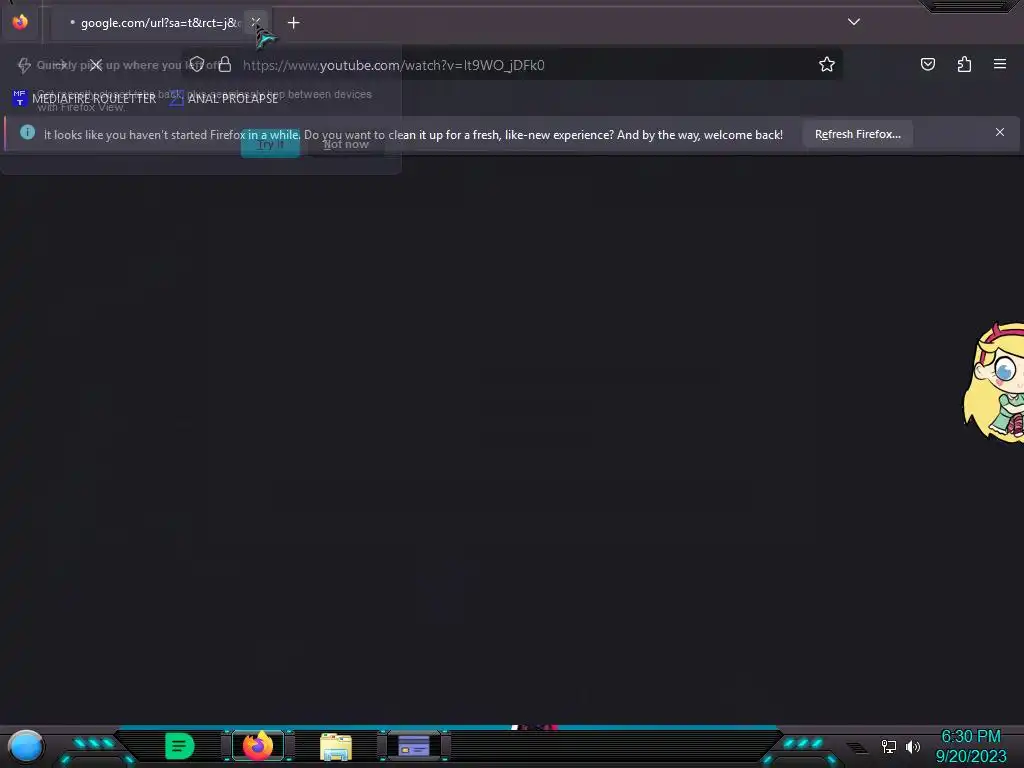The image size is (1024, 768).
Task: Open the Start orb on taskbar
Action: tap(25, 746)
